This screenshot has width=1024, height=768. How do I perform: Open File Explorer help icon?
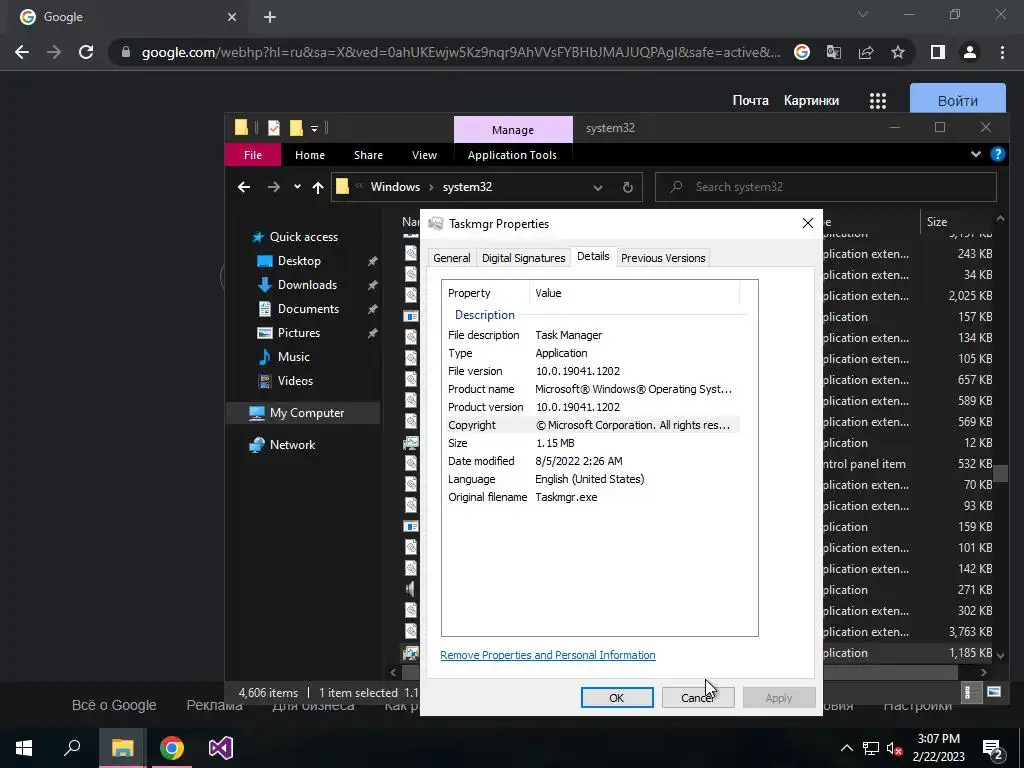[x=997, y=155]
